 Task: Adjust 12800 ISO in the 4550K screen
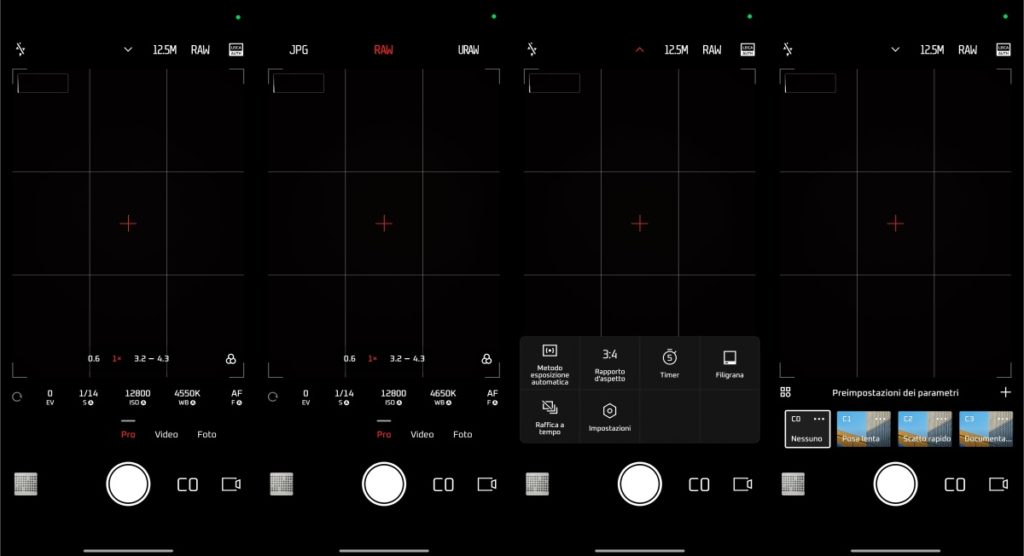pyautogui.click(x=138, y=397)
